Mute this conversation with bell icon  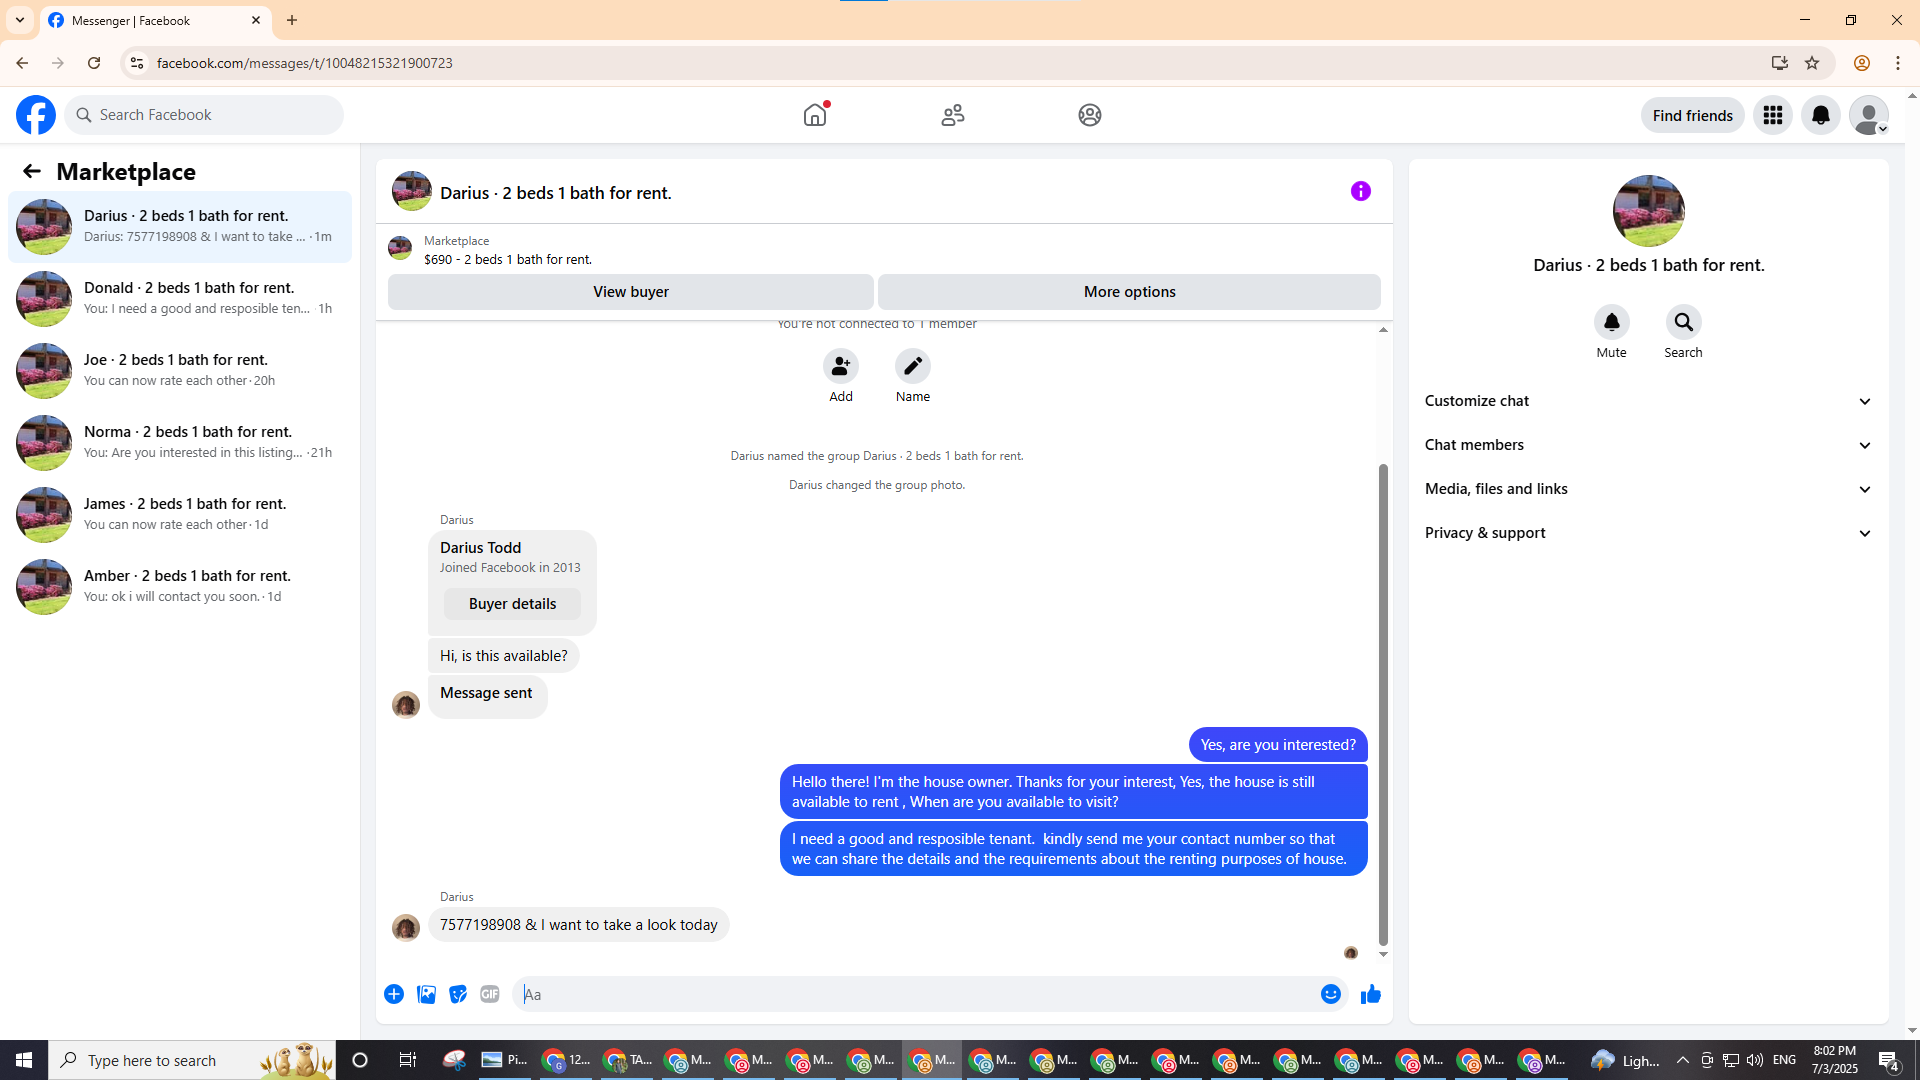(x=1611, y=323)
